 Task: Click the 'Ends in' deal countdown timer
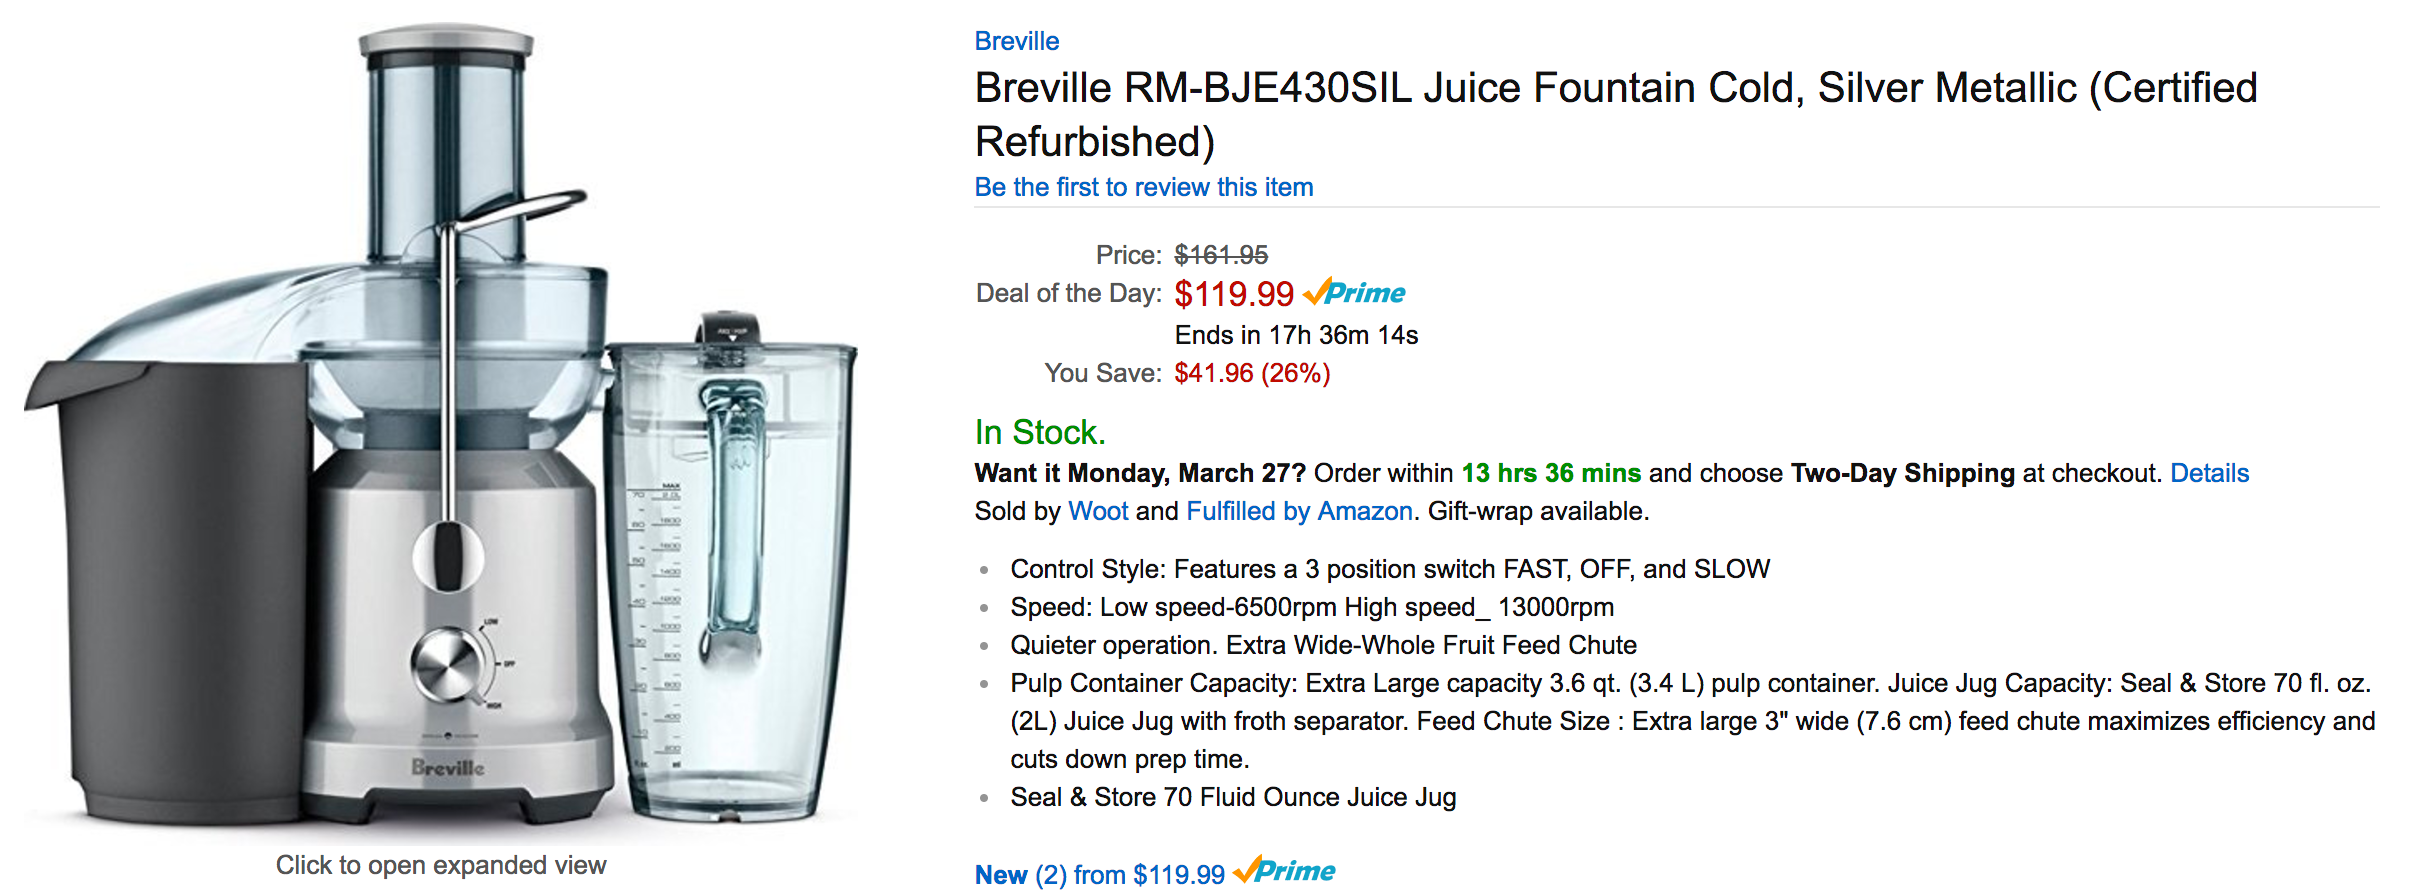click(x=1296, y=335)
